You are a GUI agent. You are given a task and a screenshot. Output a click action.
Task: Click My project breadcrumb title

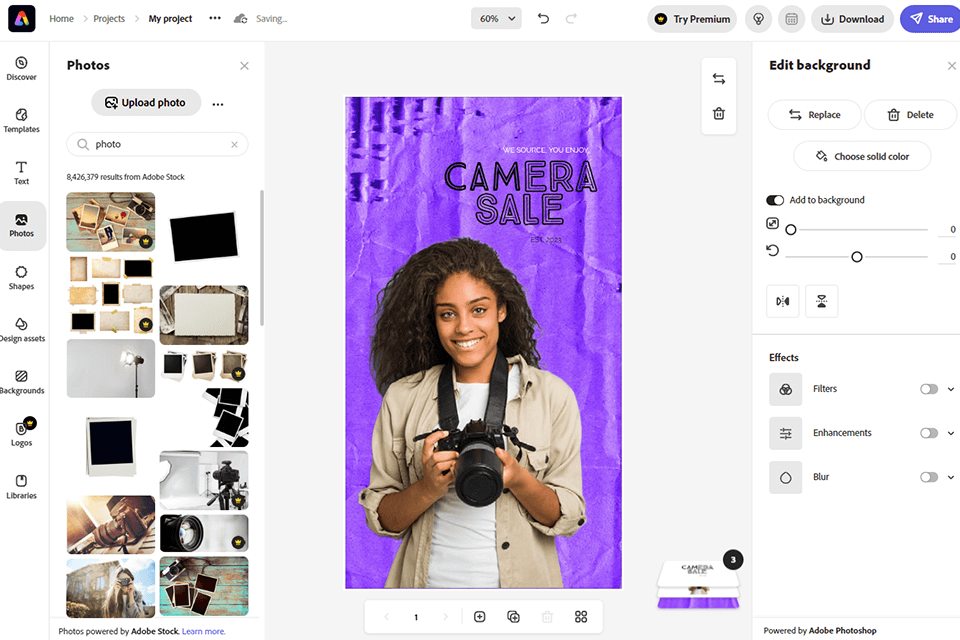170,19
